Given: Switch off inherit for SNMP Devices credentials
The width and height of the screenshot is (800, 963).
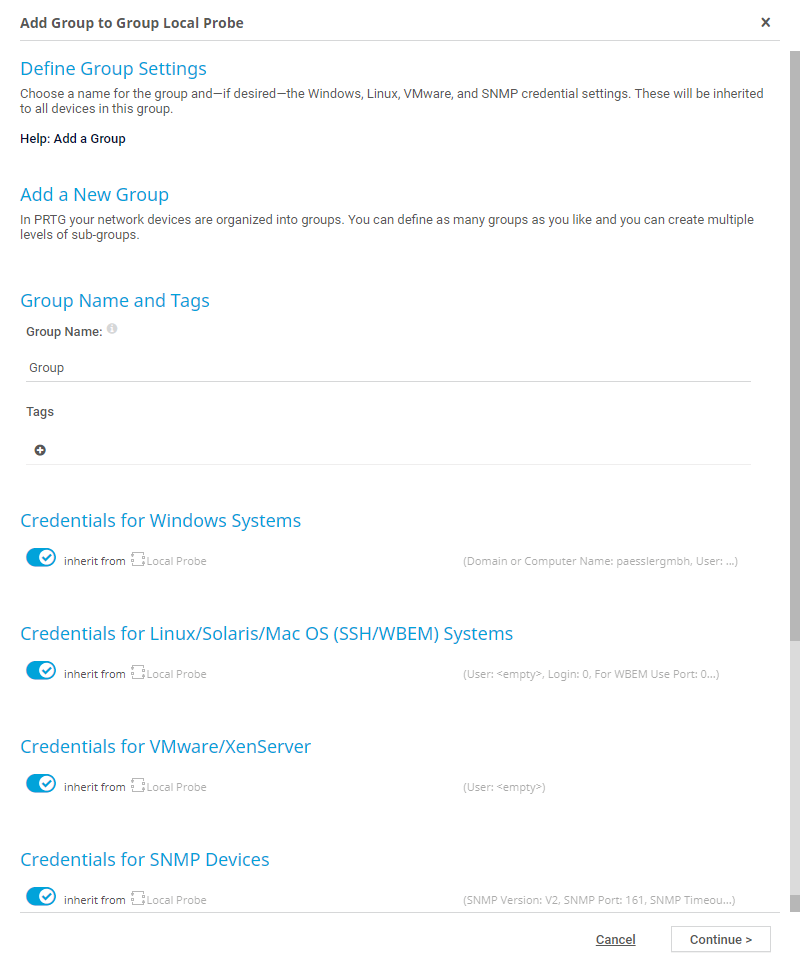Looking at the screenshot, I should [41, 897].
